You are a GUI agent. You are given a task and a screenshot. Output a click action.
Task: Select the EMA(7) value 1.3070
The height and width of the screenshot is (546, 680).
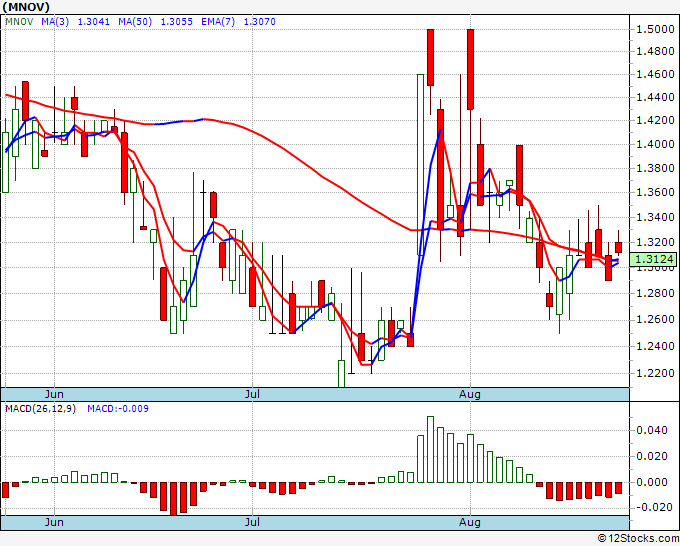pyautogui.click(x=259, y=22)
